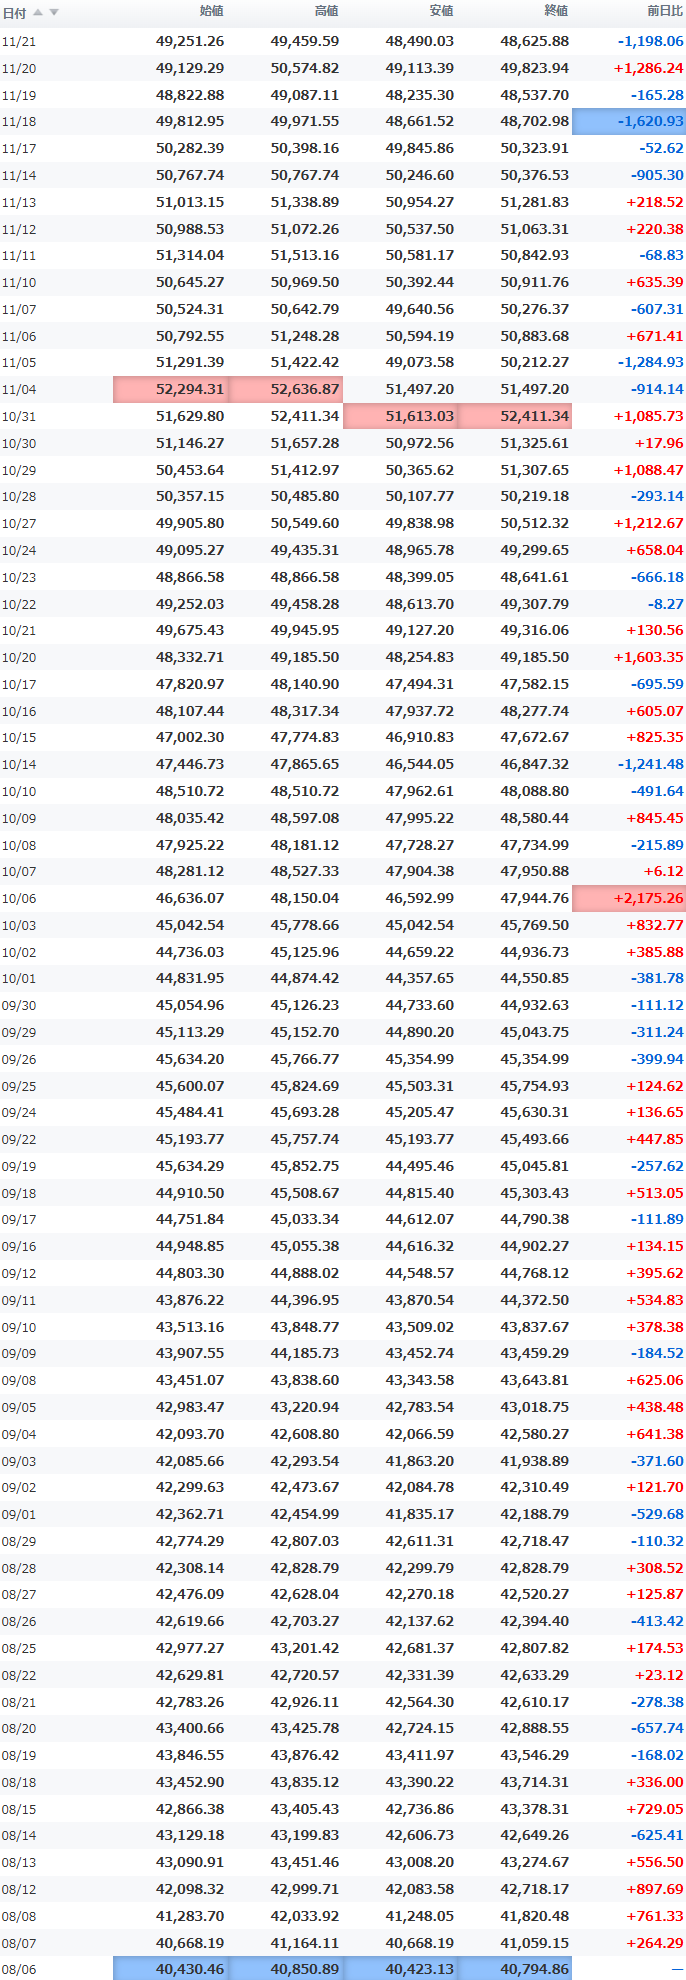Screen dimensions: 686x1980
Task: Select the change value +1,286.24
Action: (x=648, y=68)
